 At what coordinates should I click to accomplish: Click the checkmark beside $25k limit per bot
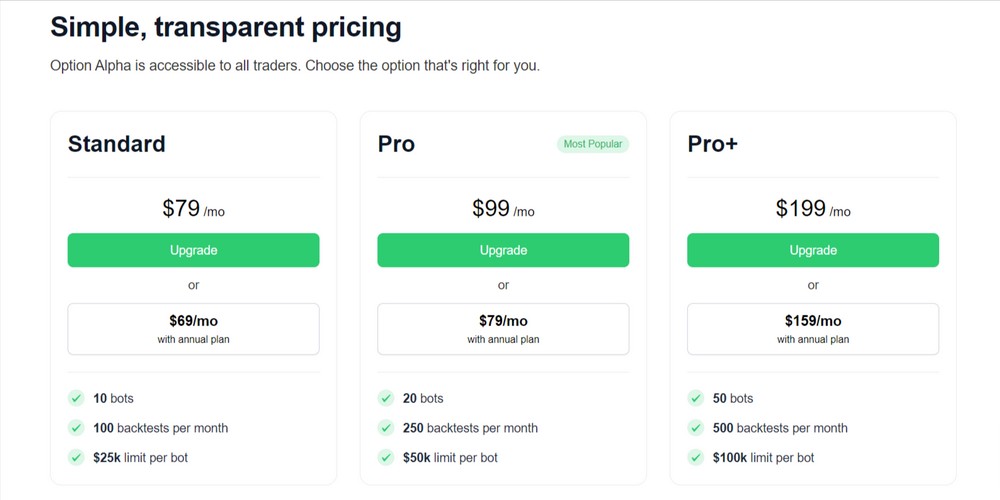click(76, 457)
